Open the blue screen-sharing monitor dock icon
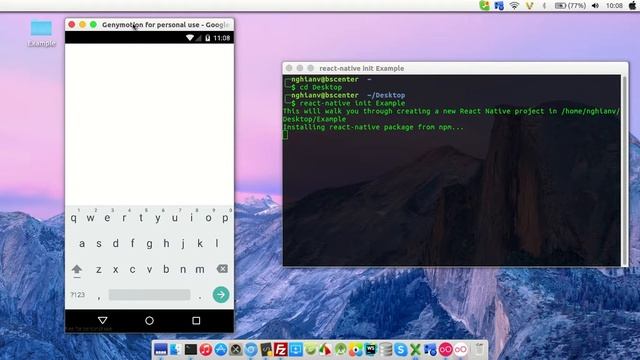This screenshot has height=360, width=640. [x=296, y=349]
